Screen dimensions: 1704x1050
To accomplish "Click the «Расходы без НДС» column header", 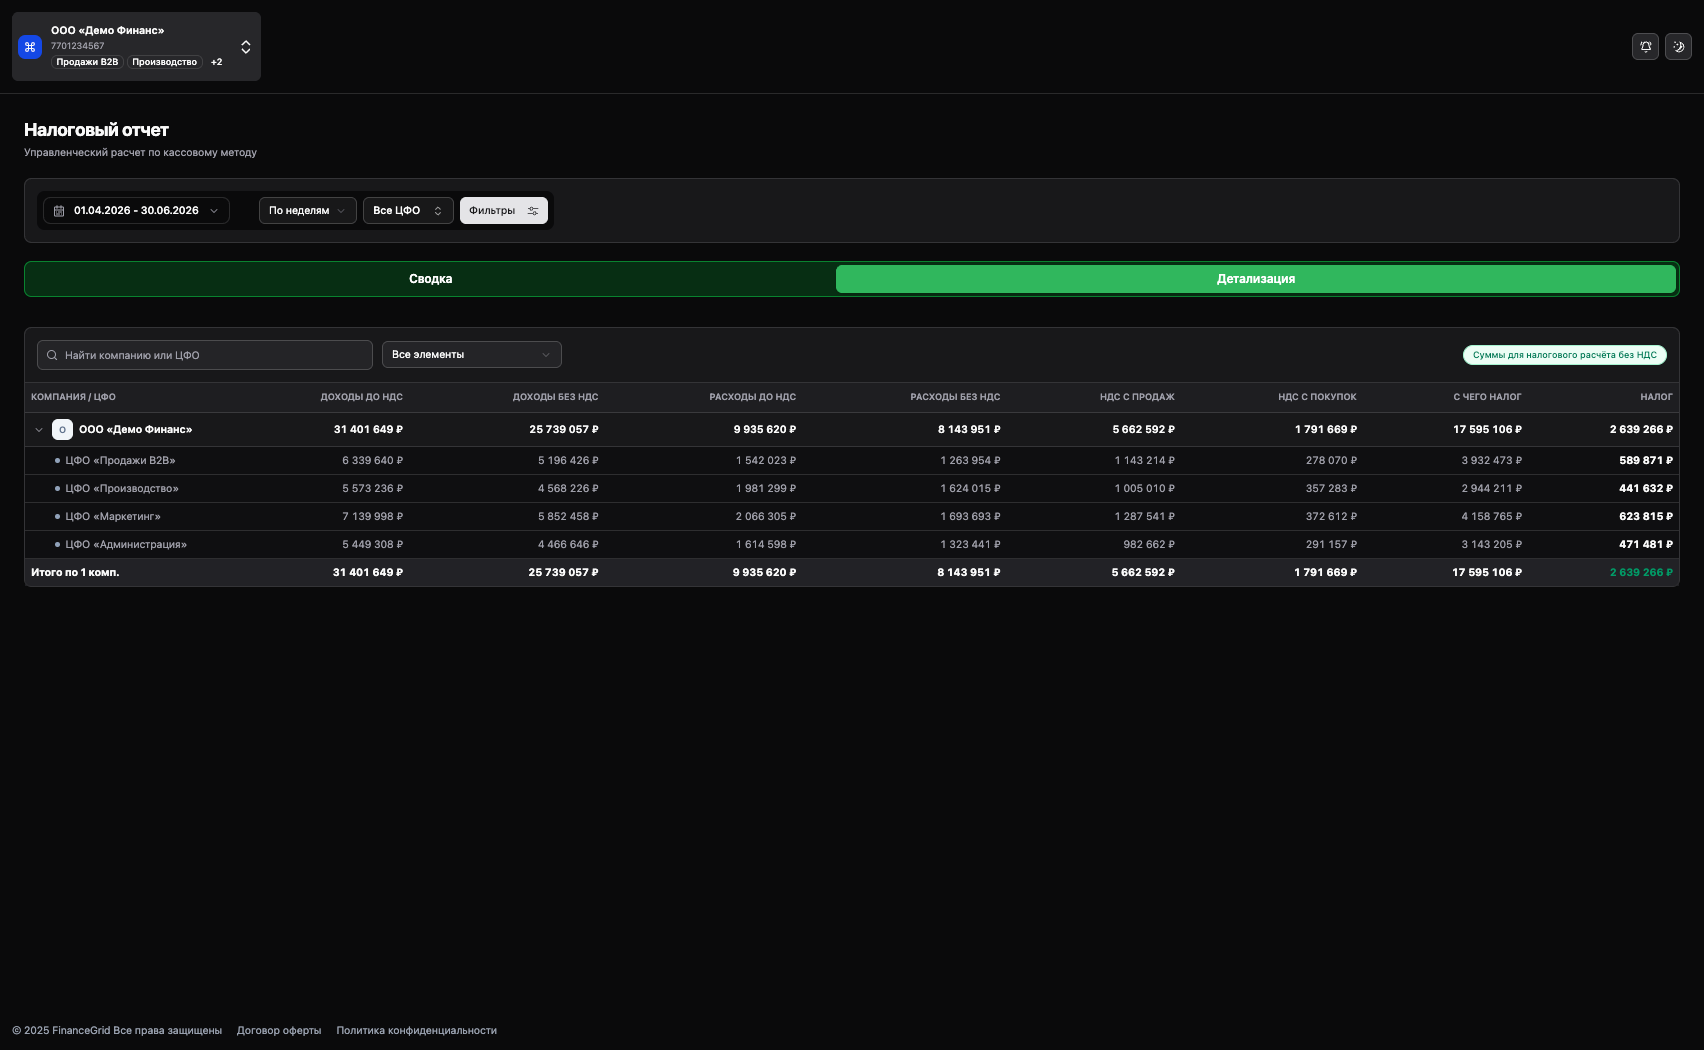I will tap(955, 397).
